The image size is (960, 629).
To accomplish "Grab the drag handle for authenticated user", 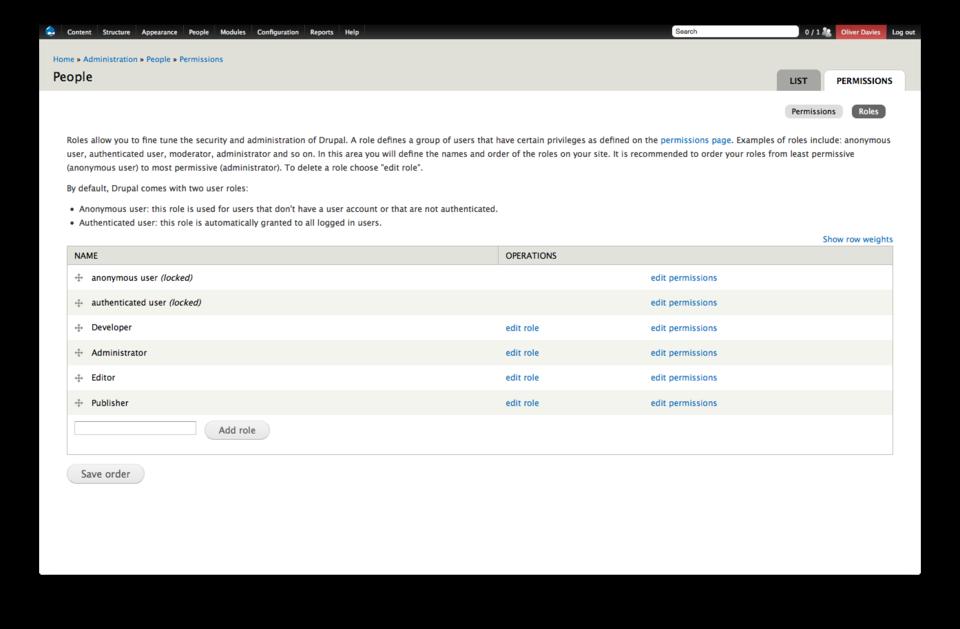I will tap(79, 303).
